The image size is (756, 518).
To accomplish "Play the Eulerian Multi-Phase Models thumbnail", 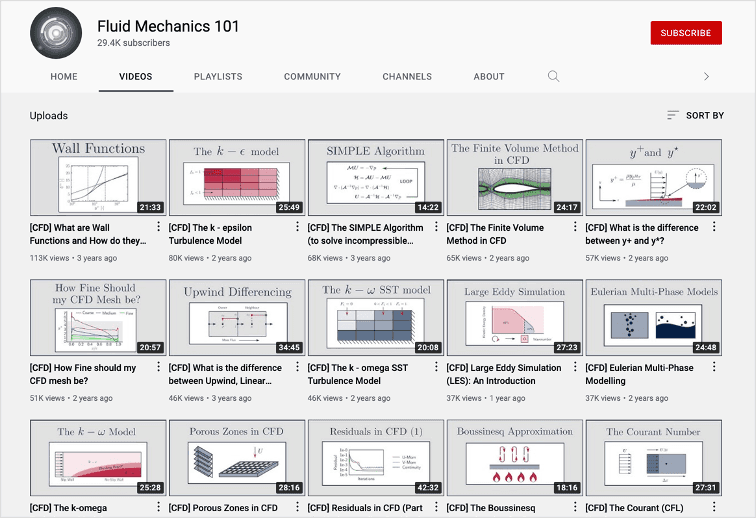I will coord(653,317).
